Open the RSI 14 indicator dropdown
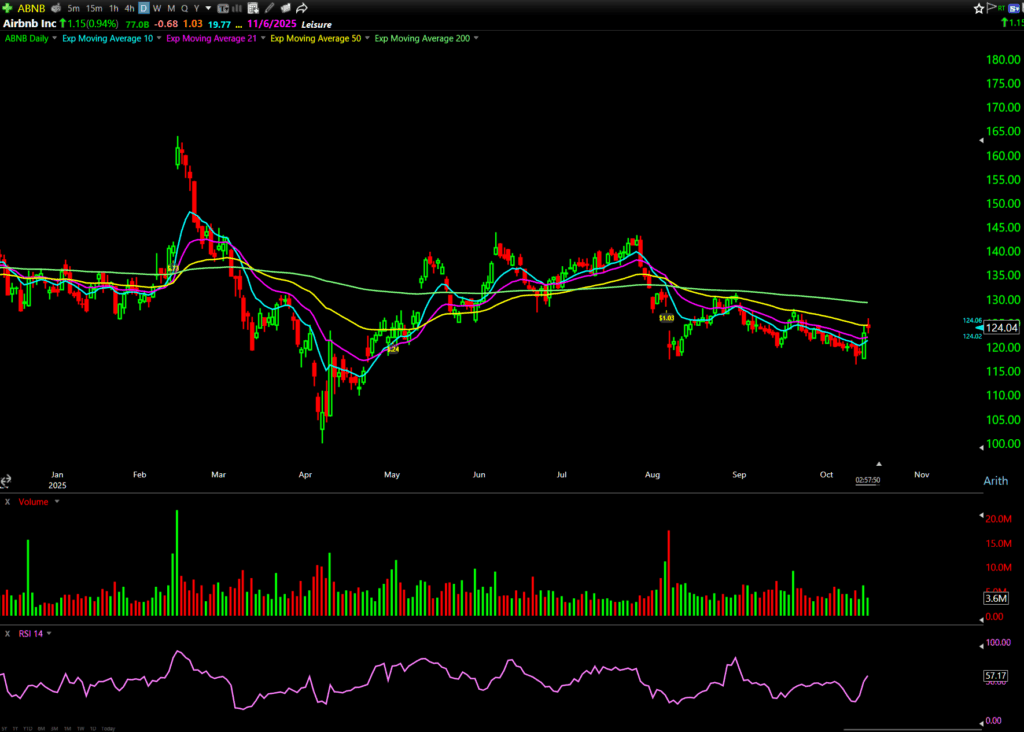Image resolution: width=1024 pixels, height=732 pixels. [x=49, y=633]
